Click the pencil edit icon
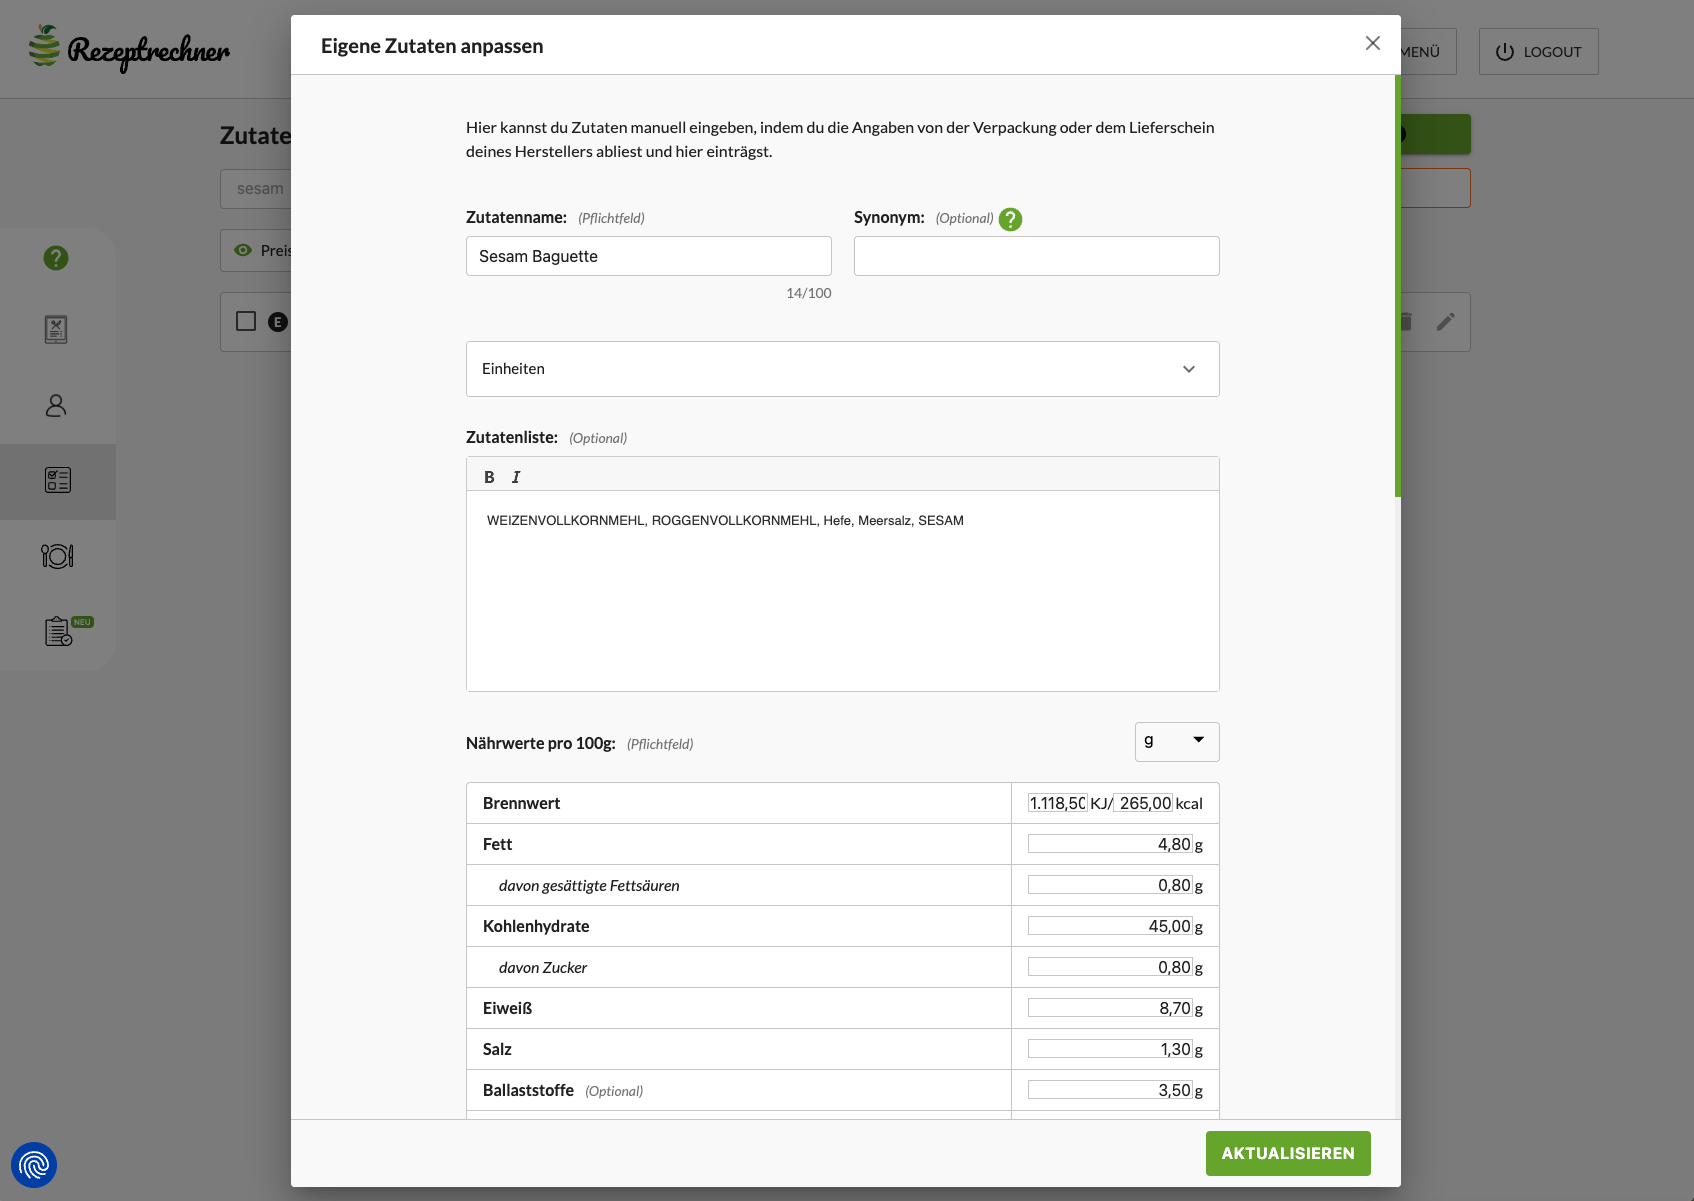The width and height of the screenshot is (1694, 1201). 1445,322
